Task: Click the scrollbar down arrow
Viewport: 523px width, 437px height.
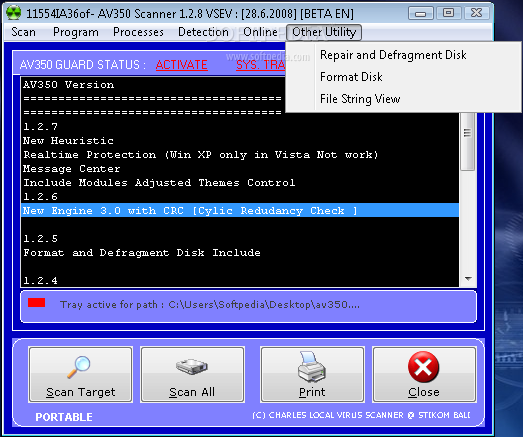Action: [x=468, y=279]
